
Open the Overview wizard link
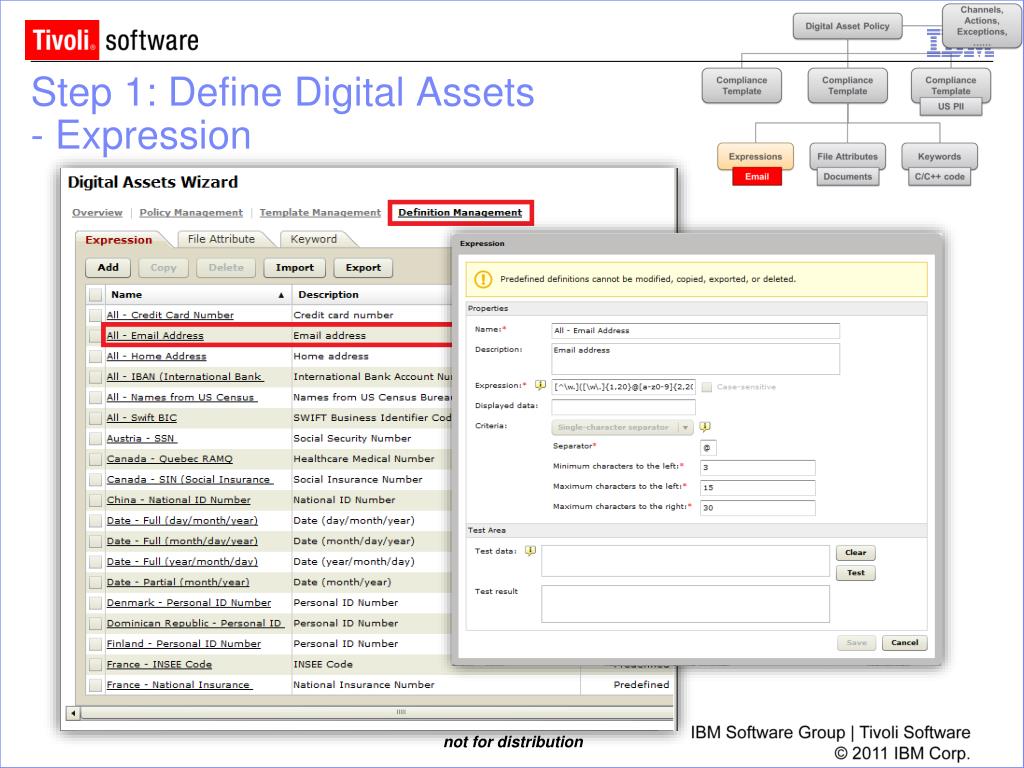(97, 212)
